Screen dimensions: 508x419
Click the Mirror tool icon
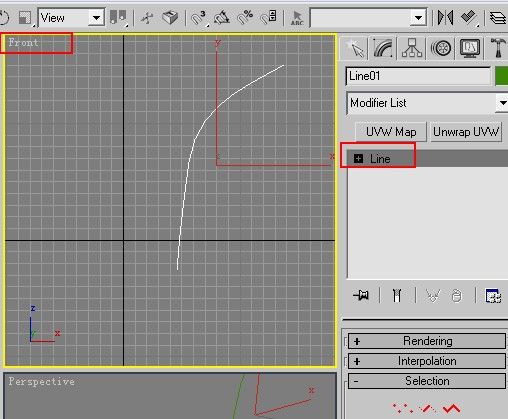point(445,17)
